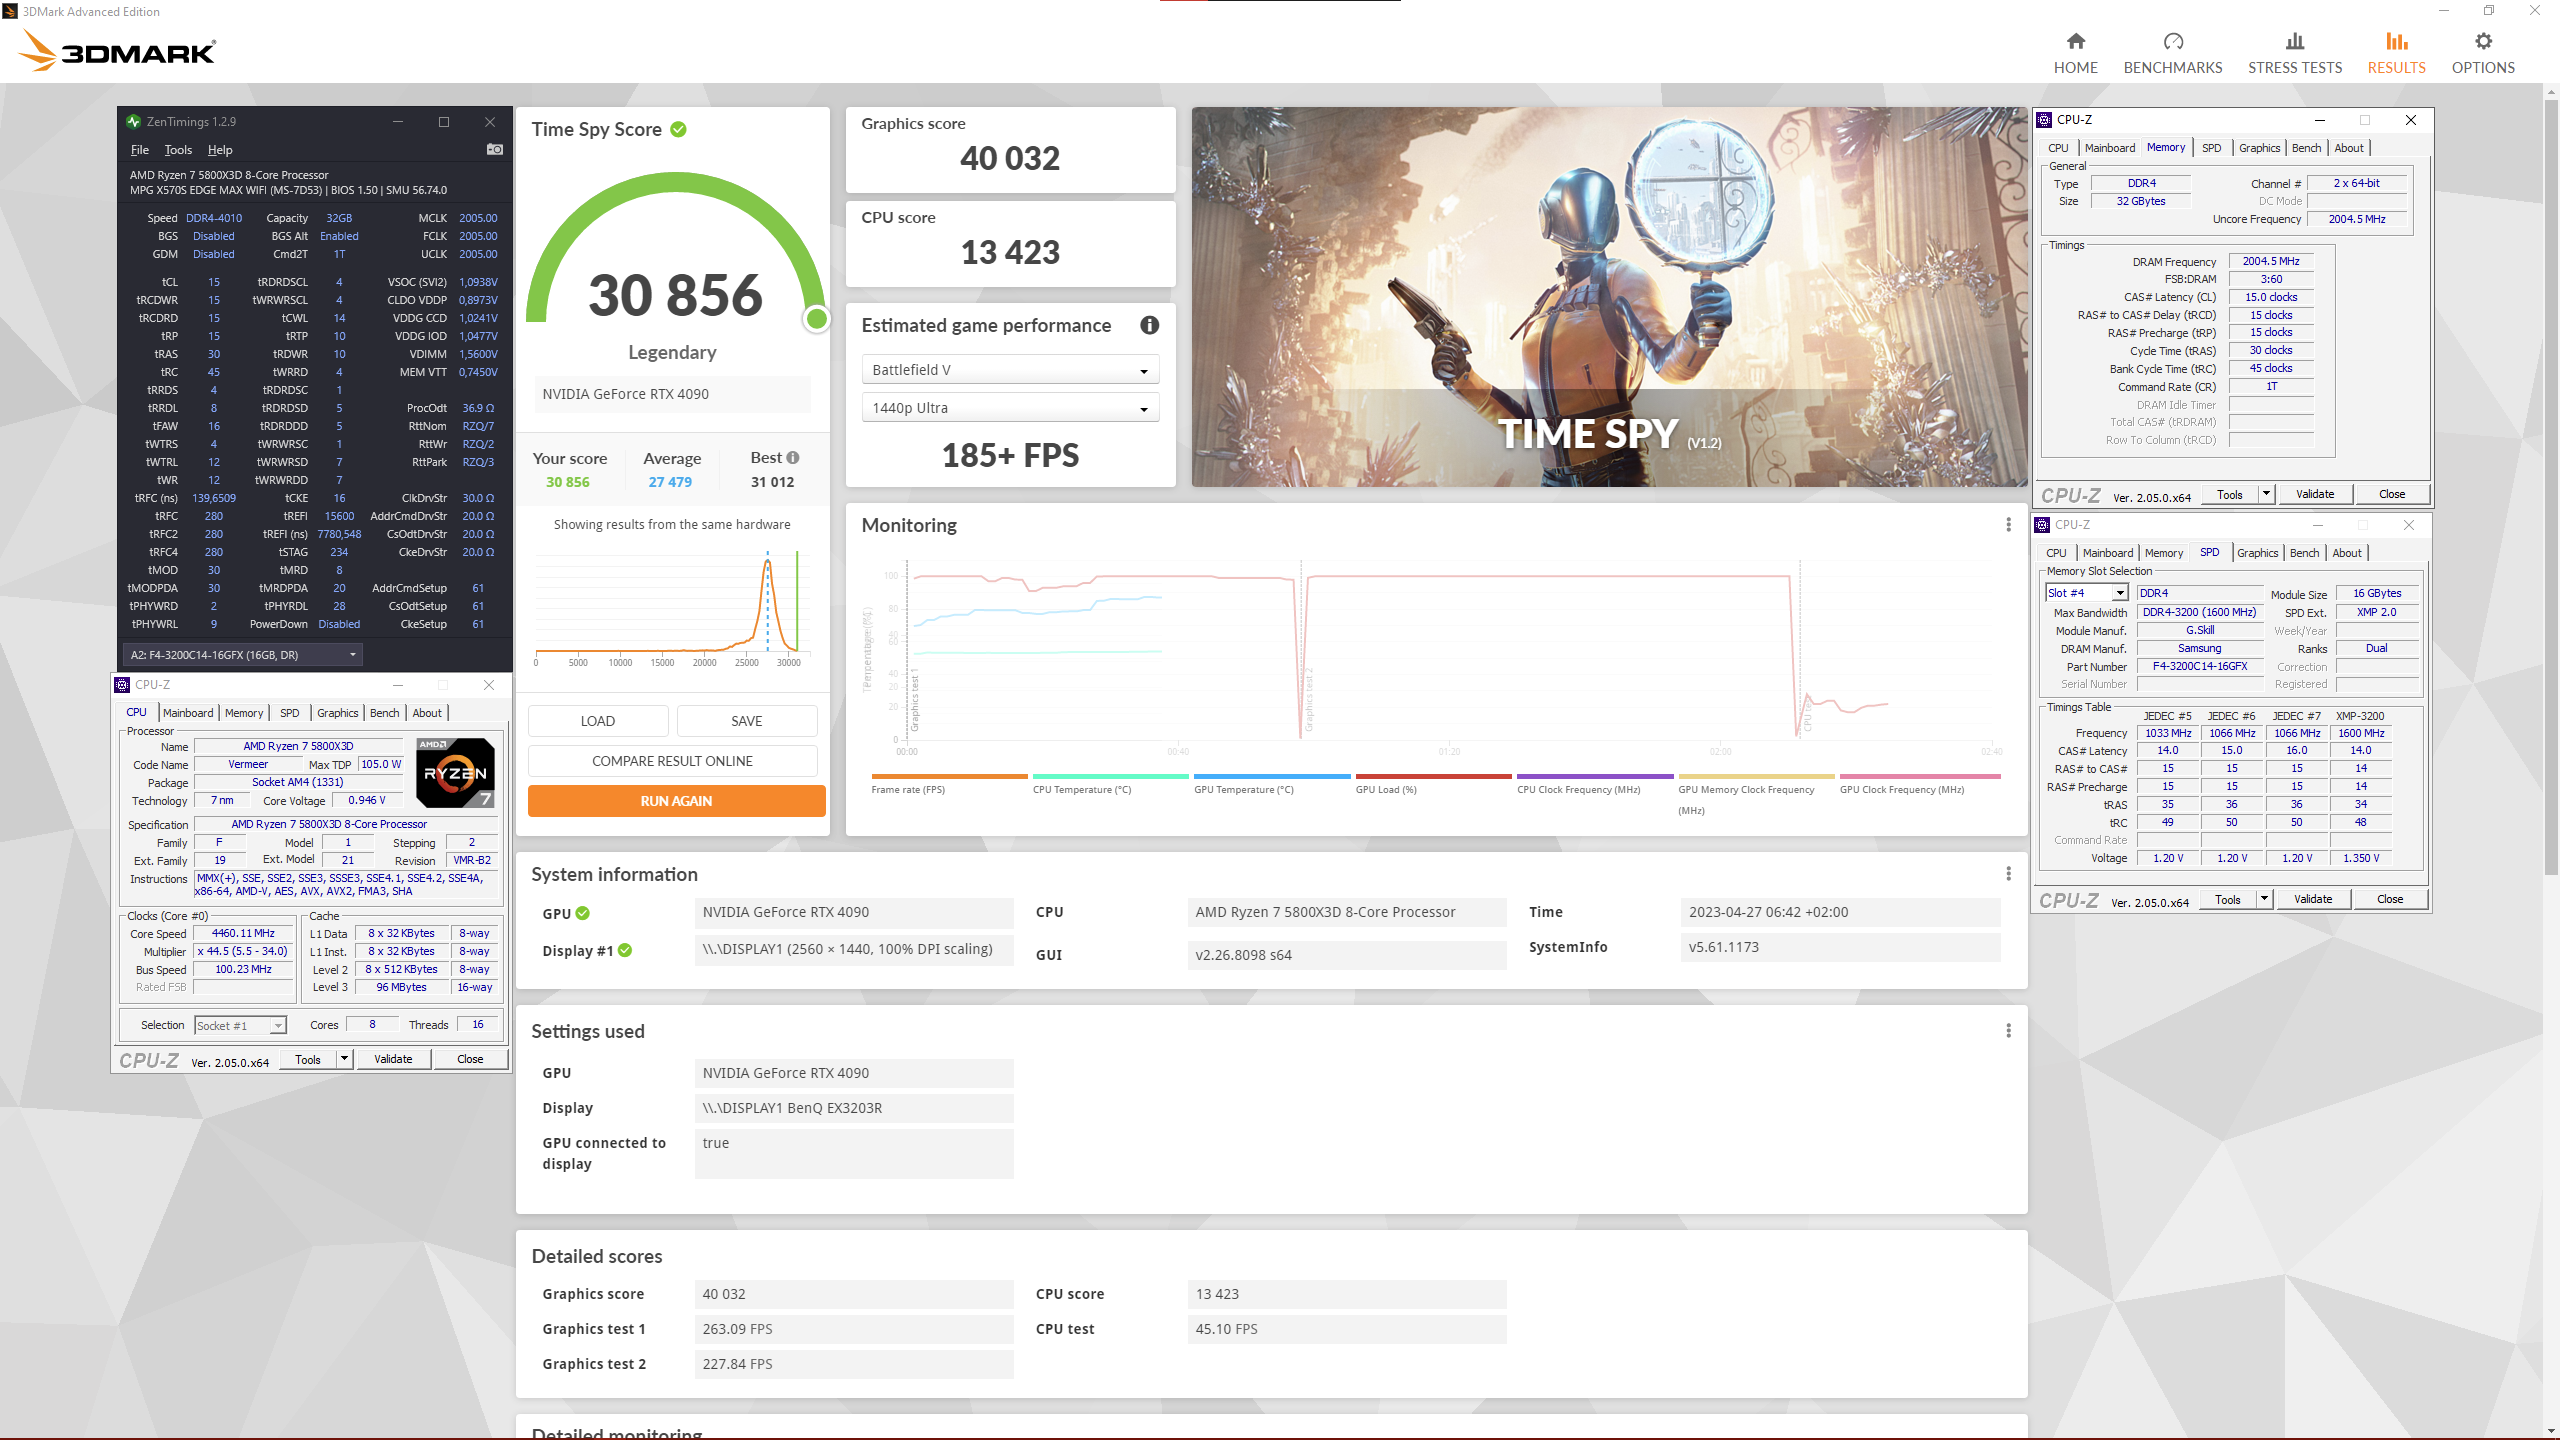Expand the Tools arrow in CPU-Z CPU window
This screenshot has width=2560, height=1440.
(344, 1059)
